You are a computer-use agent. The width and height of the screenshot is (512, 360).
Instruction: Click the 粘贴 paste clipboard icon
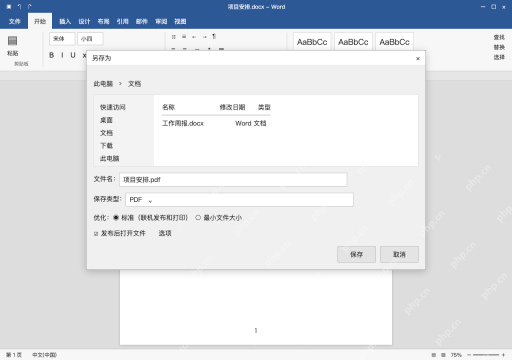click(13, 41)
